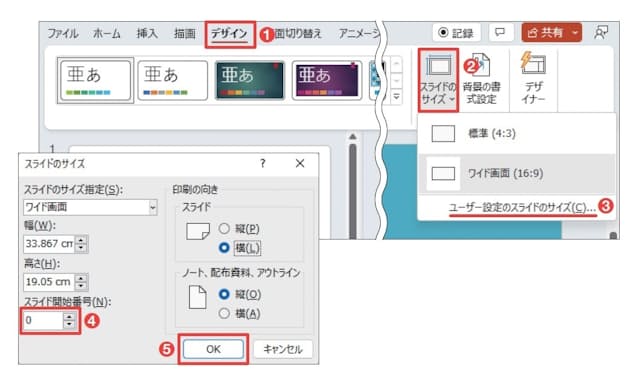Decrease slide start number with down spinner
The height and width of the screenshot is (379, 638).
point(69,324)
